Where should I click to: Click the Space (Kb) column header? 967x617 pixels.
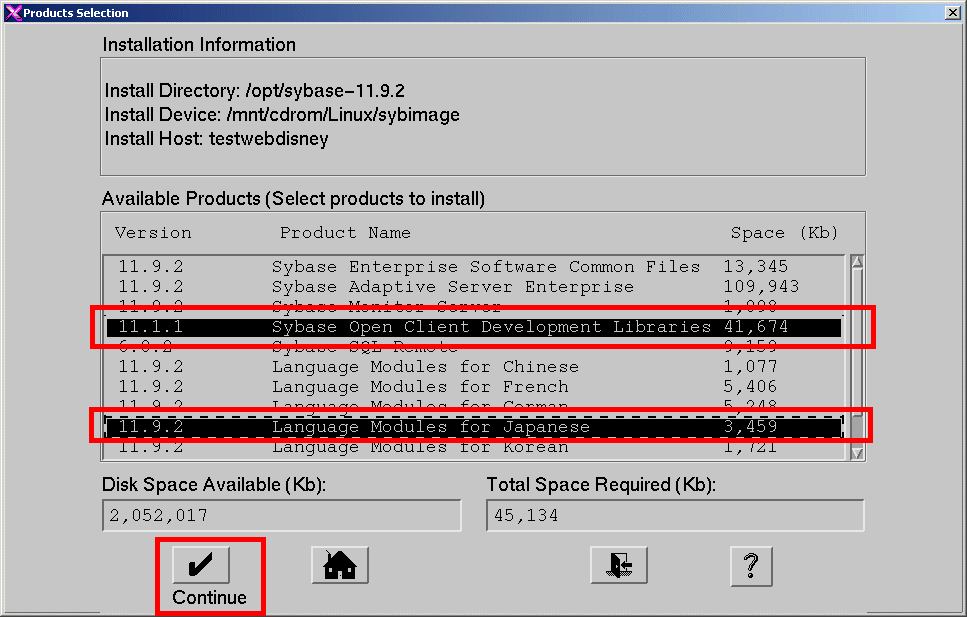click(784, 233)
